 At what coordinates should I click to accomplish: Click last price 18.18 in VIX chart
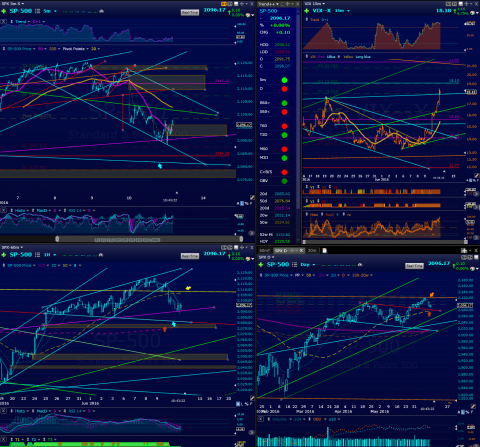coord(444,11)
